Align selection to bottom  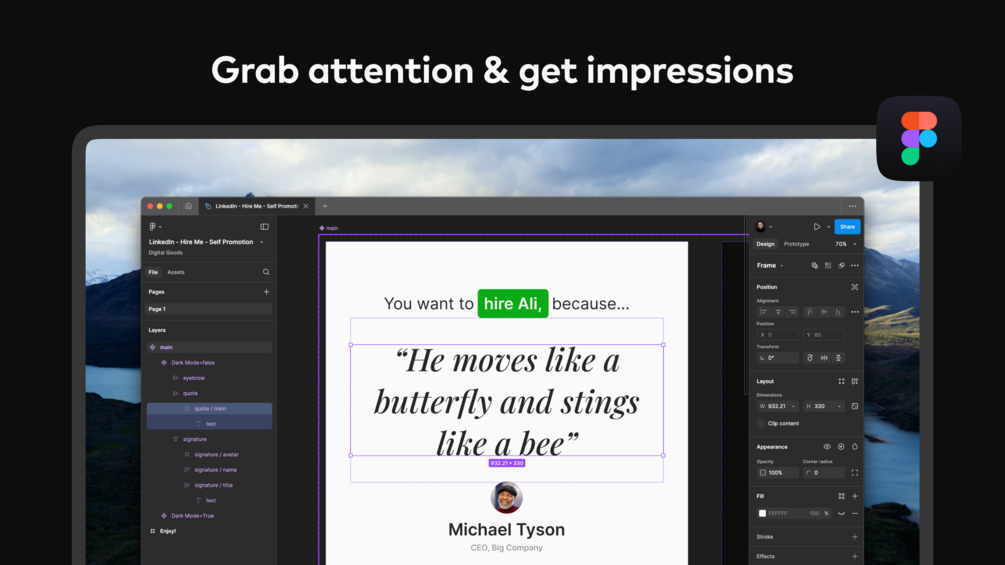(838, 312)
